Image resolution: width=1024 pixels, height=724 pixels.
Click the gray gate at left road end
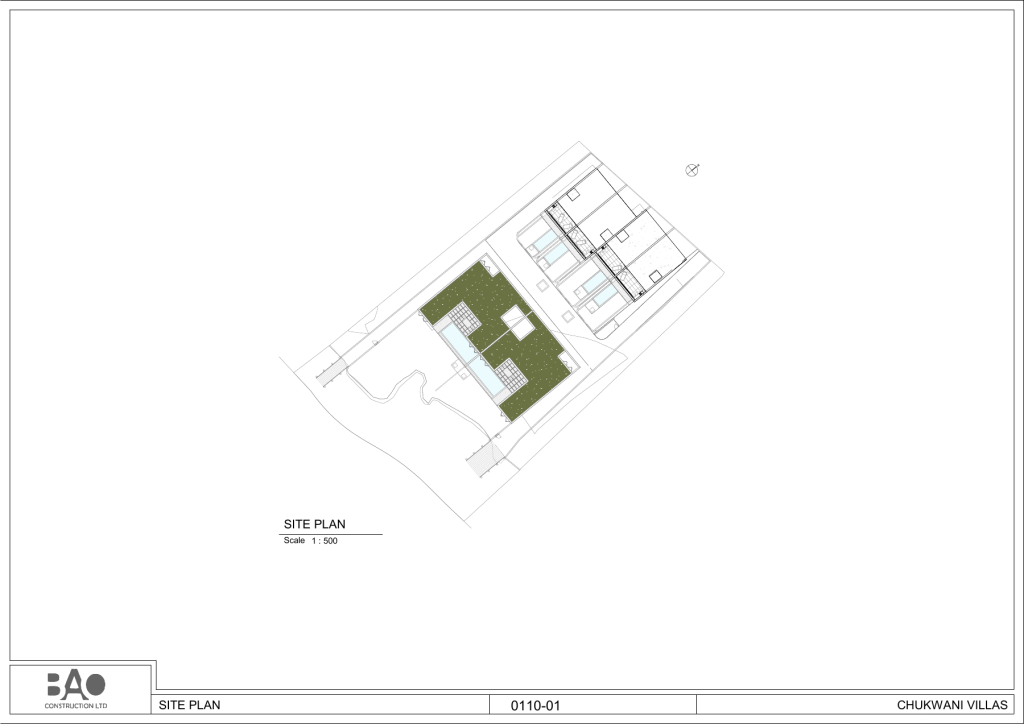click(x=330, y=373)
